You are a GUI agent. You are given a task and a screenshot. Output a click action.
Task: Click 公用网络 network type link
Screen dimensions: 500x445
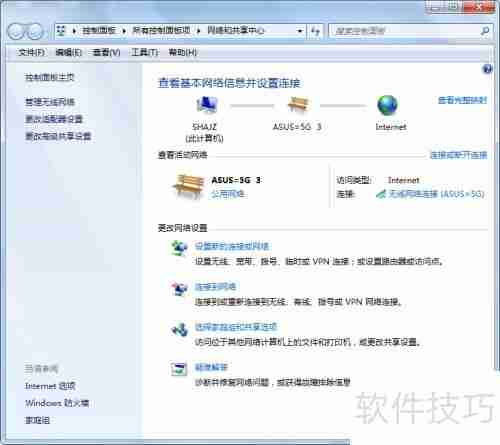(x=228, y=194)
